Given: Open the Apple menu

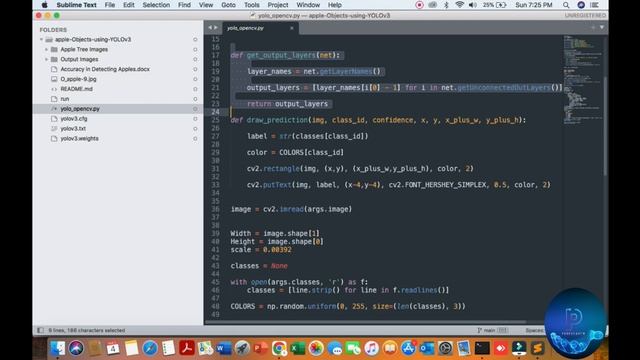Looking at the screenshot, I should (x=44, y=5).
